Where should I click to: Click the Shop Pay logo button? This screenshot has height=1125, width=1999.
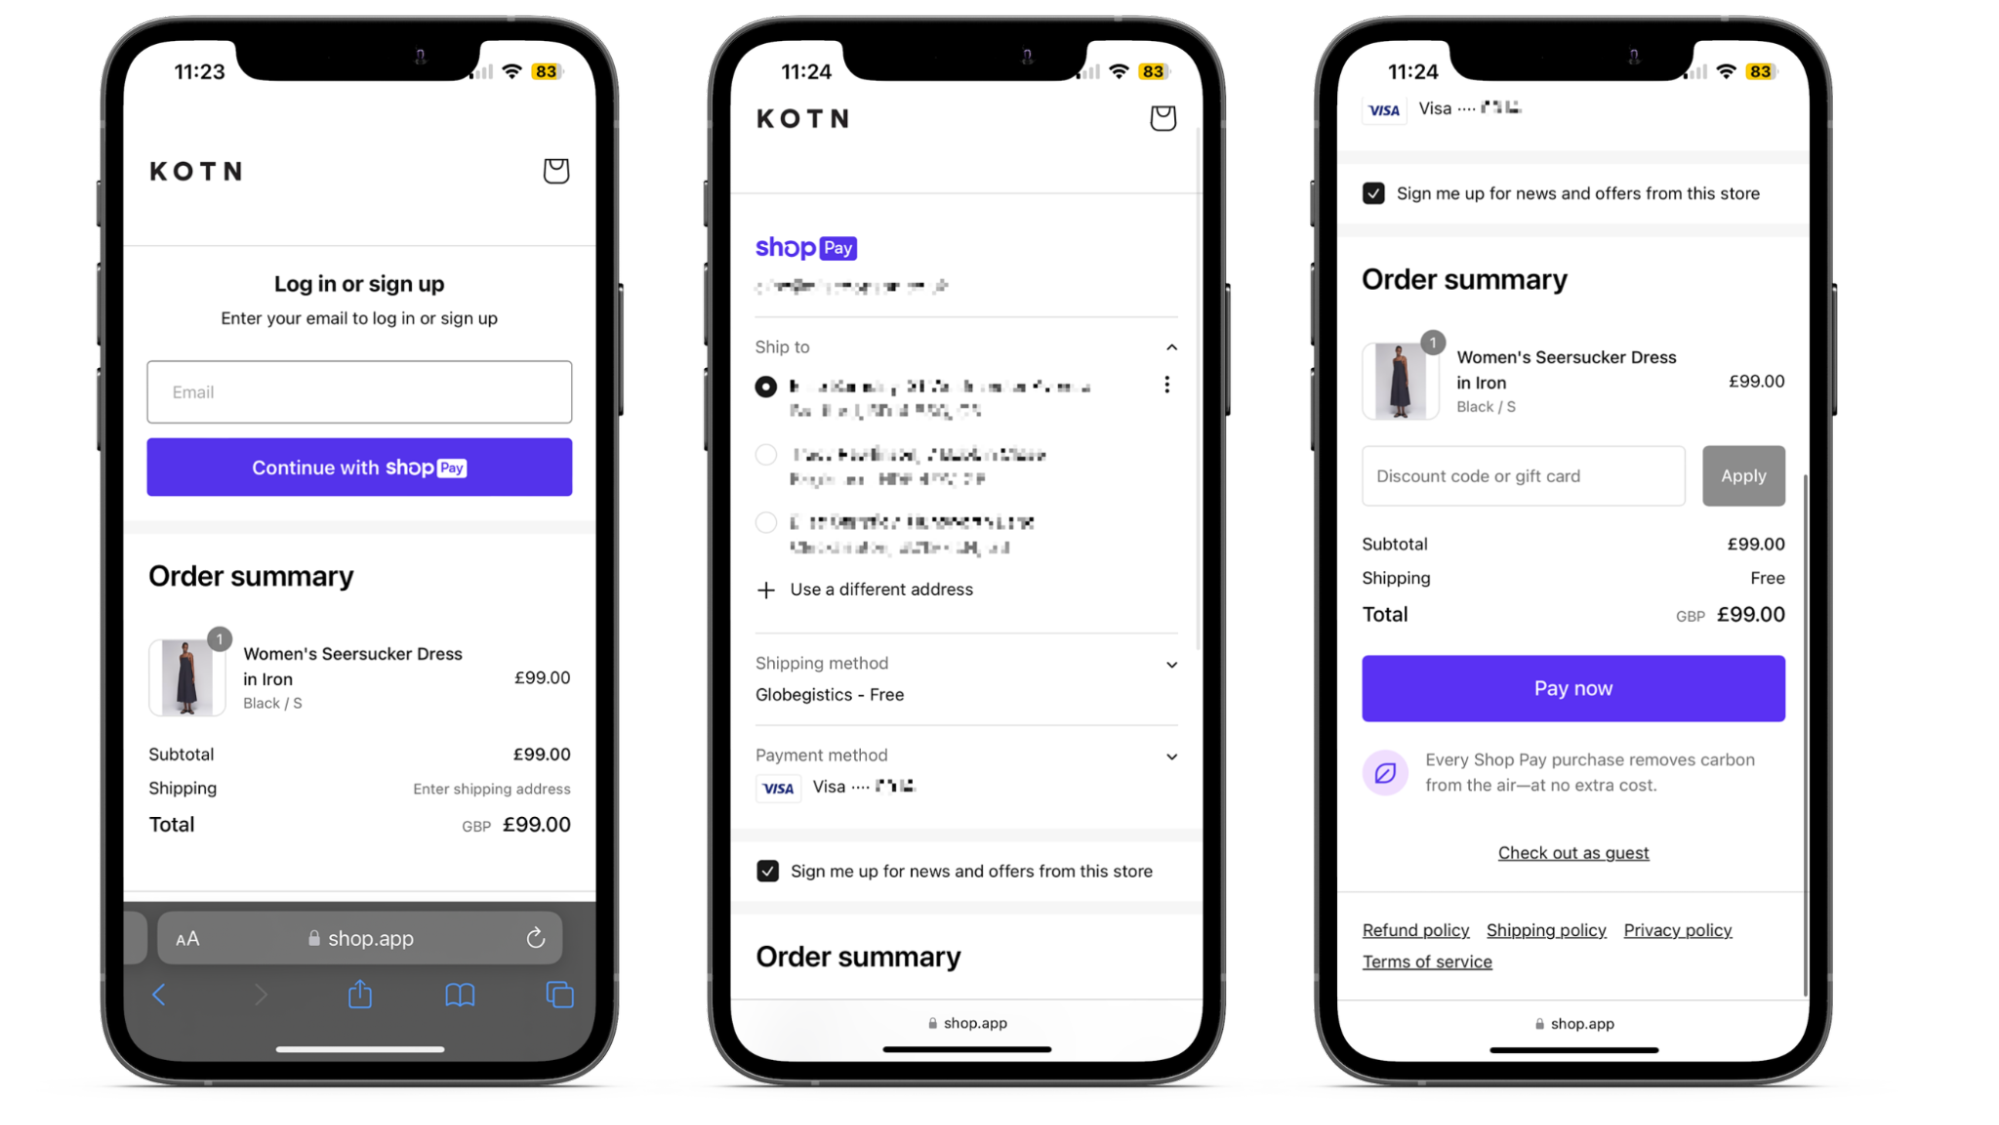(x=806, y=247)
